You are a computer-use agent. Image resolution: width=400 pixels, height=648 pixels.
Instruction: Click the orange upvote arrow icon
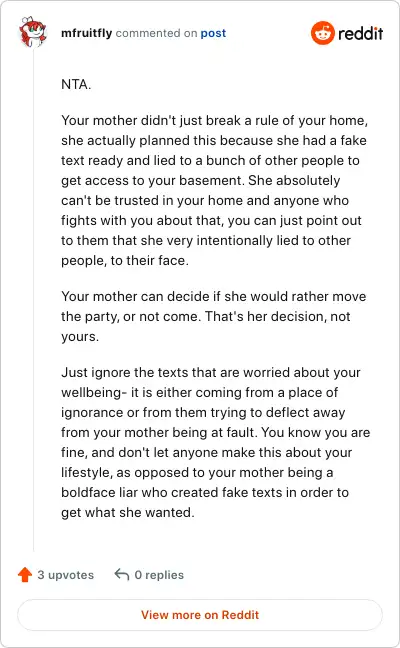pyautogui.click(x=25, y=574)
